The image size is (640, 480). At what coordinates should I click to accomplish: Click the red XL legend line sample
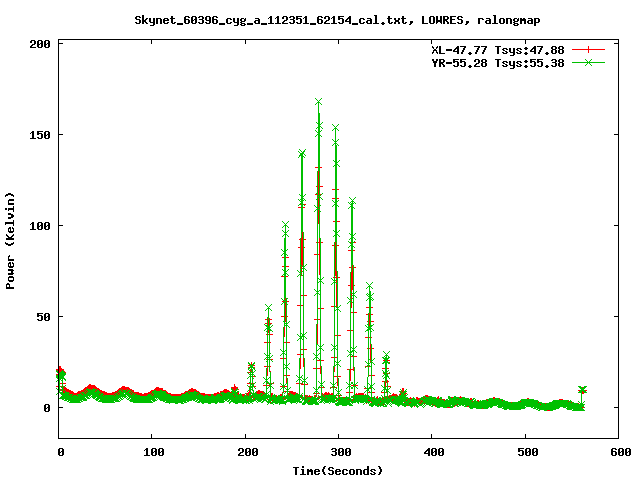[588, 50]
